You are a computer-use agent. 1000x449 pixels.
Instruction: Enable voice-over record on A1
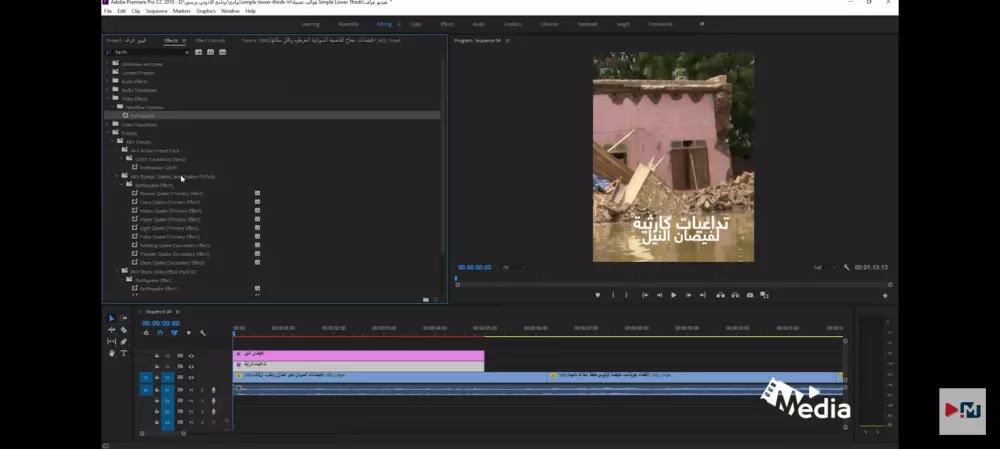point(214,390)
